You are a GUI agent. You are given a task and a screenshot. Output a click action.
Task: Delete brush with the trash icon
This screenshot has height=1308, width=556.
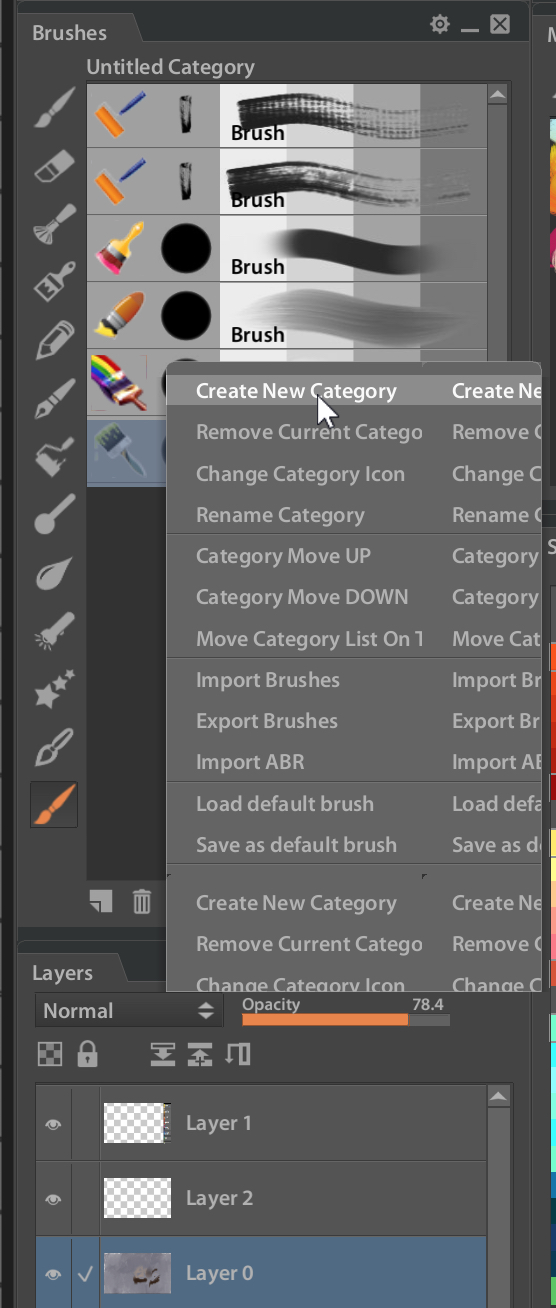142,902
